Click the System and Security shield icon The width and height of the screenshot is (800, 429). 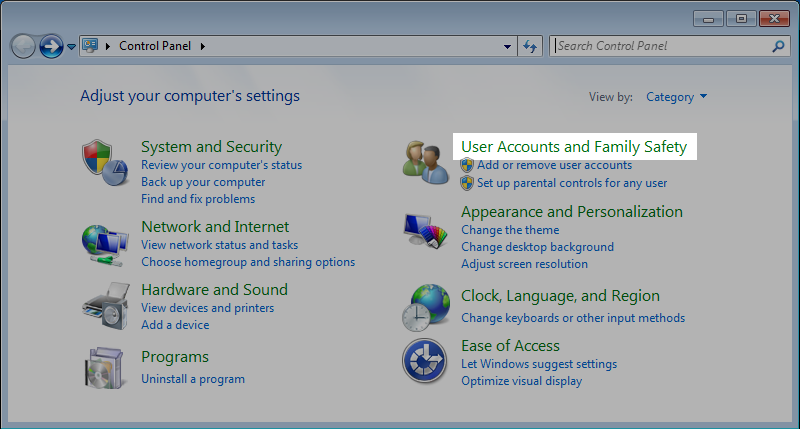(104, 163)
